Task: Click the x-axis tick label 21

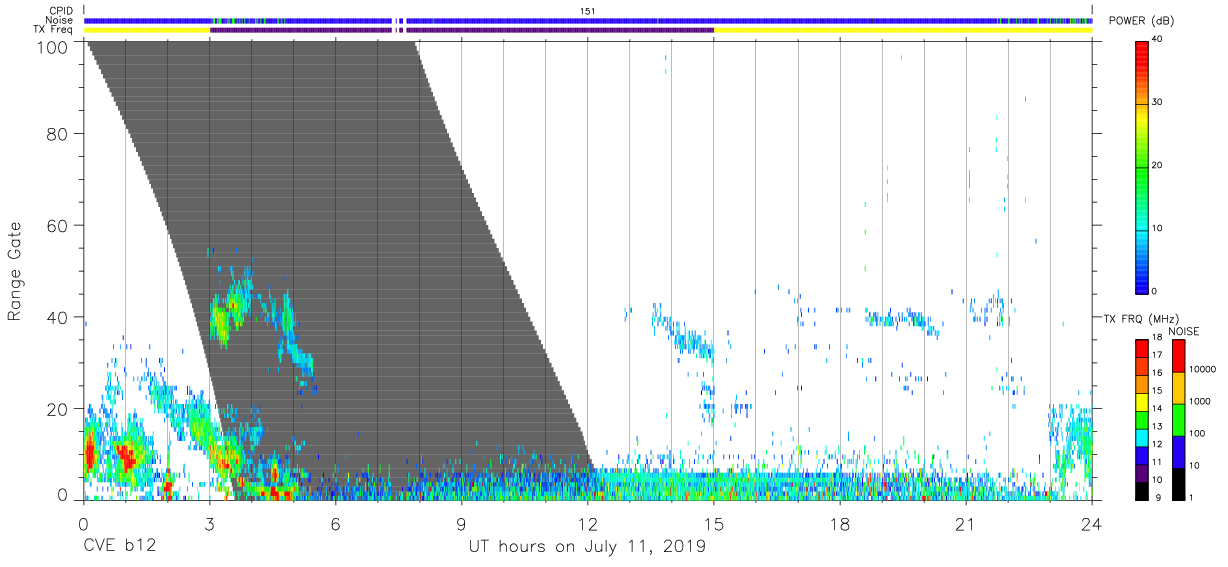Action: click(966, 525)
